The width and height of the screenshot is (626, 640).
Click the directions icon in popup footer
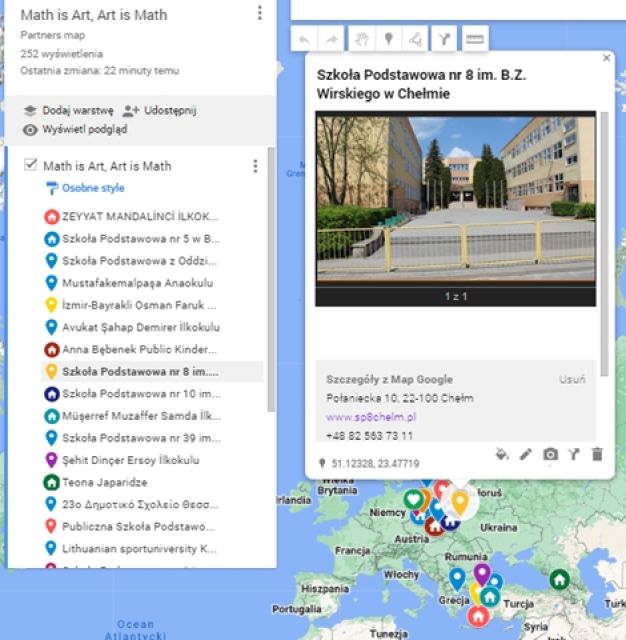[x=574, y=454]
